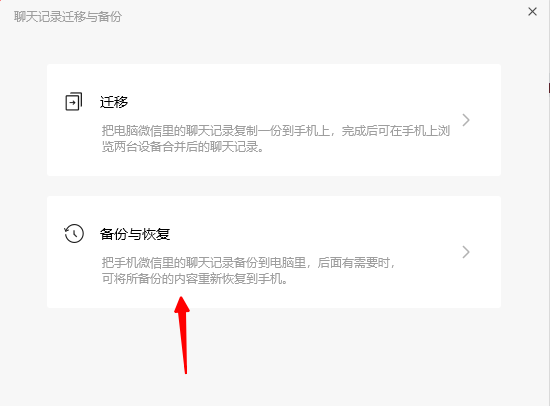
Task: Click the line 览两台设备合并后的聊天记录
Action: [x=183, y=147]
